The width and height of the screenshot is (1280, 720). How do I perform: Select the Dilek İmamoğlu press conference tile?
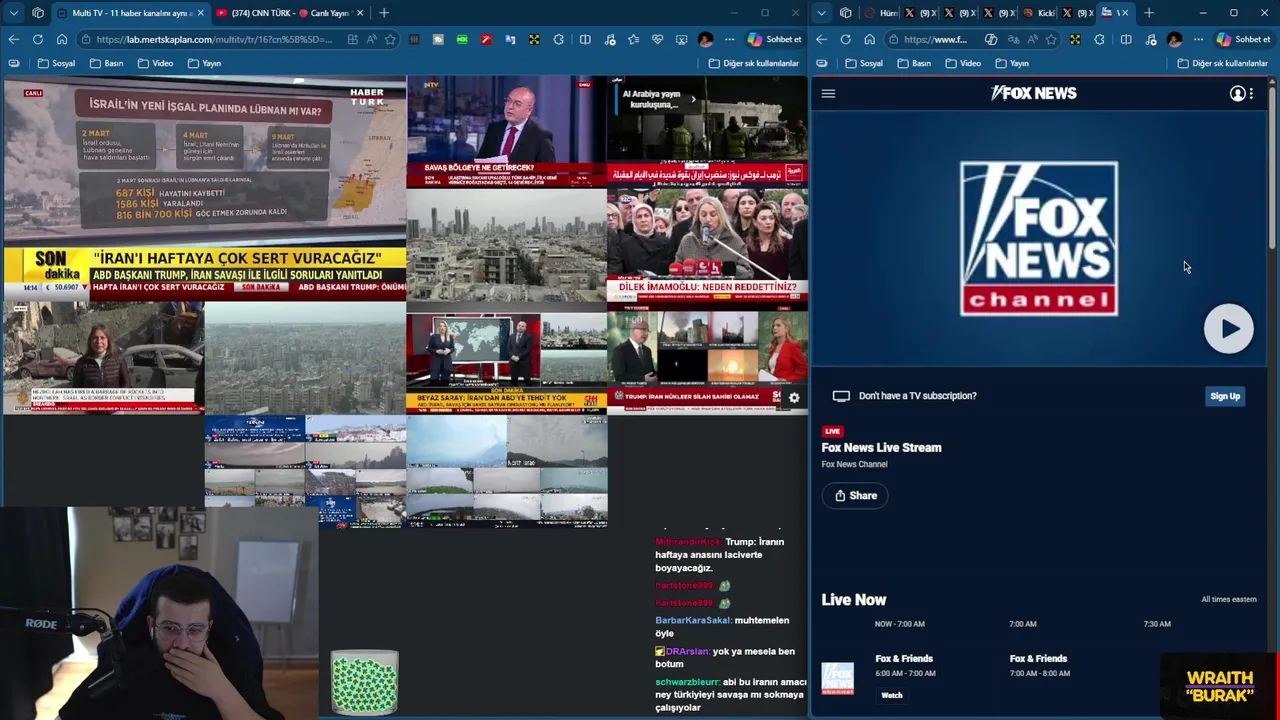(707, 245)
